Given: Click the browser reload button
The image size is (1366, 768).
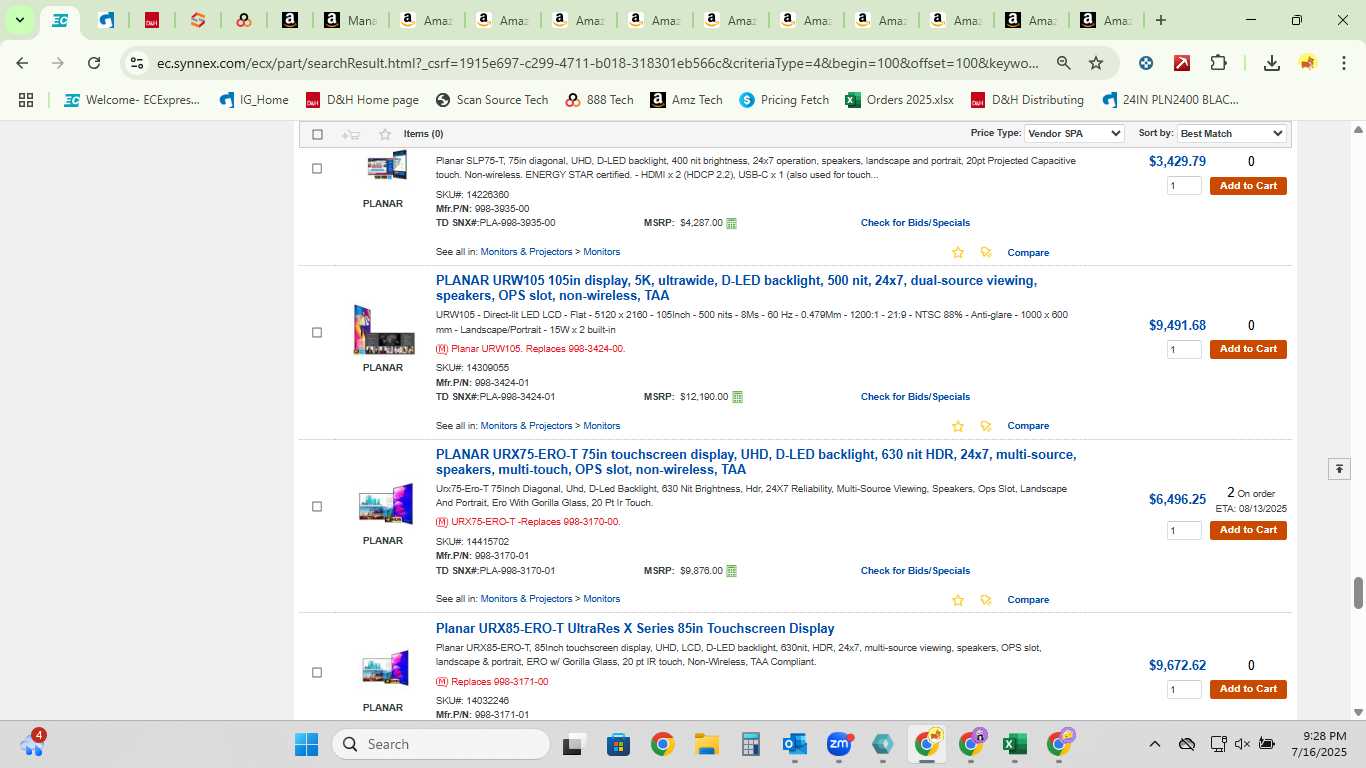Looking at the screenshot, I should click(94, 63).
